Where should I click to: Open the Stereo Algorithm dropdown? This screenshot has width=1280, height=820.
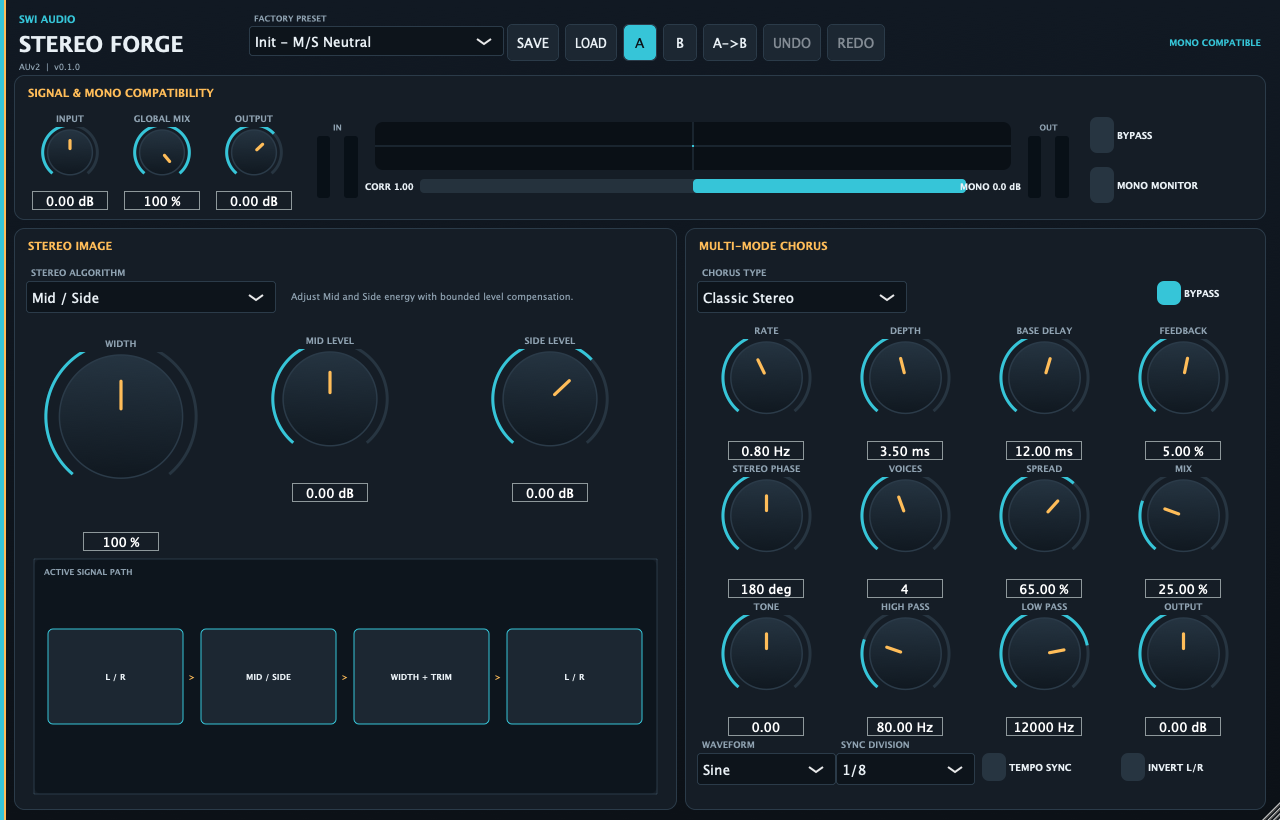pos(151,297)
